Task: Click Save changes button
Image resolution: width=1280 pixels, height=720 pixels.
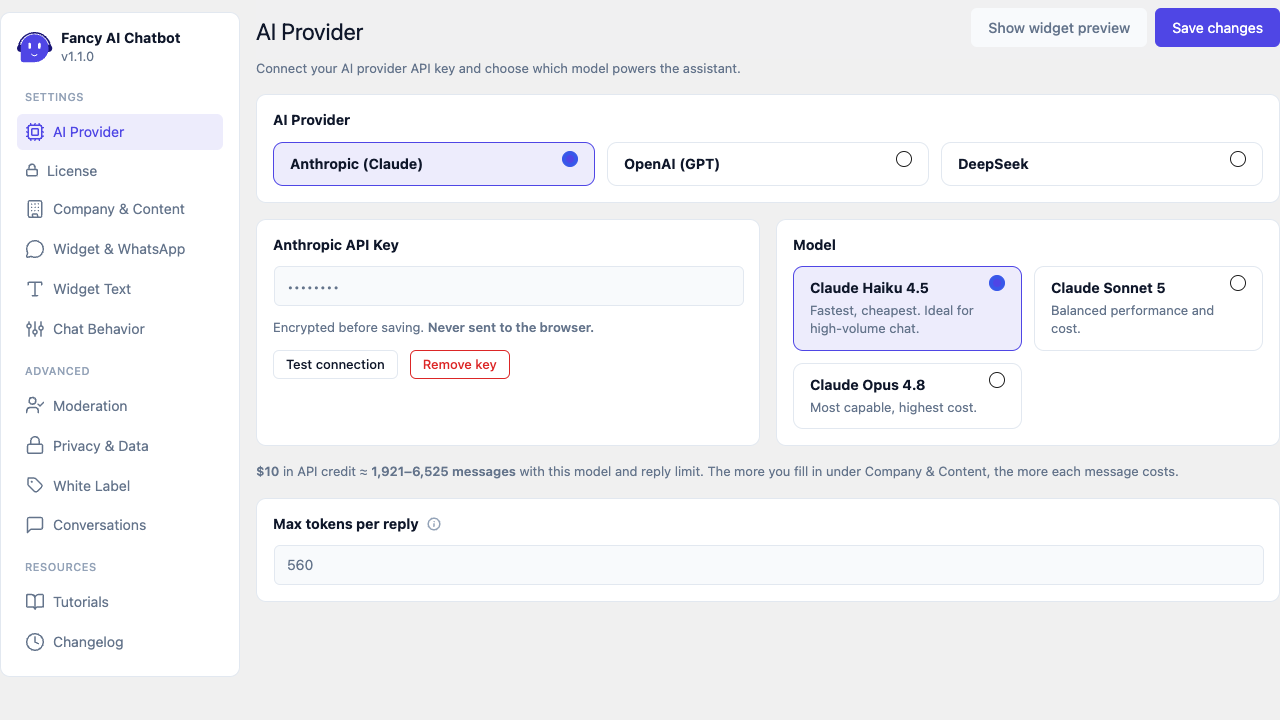Action: coord(1217,28)
